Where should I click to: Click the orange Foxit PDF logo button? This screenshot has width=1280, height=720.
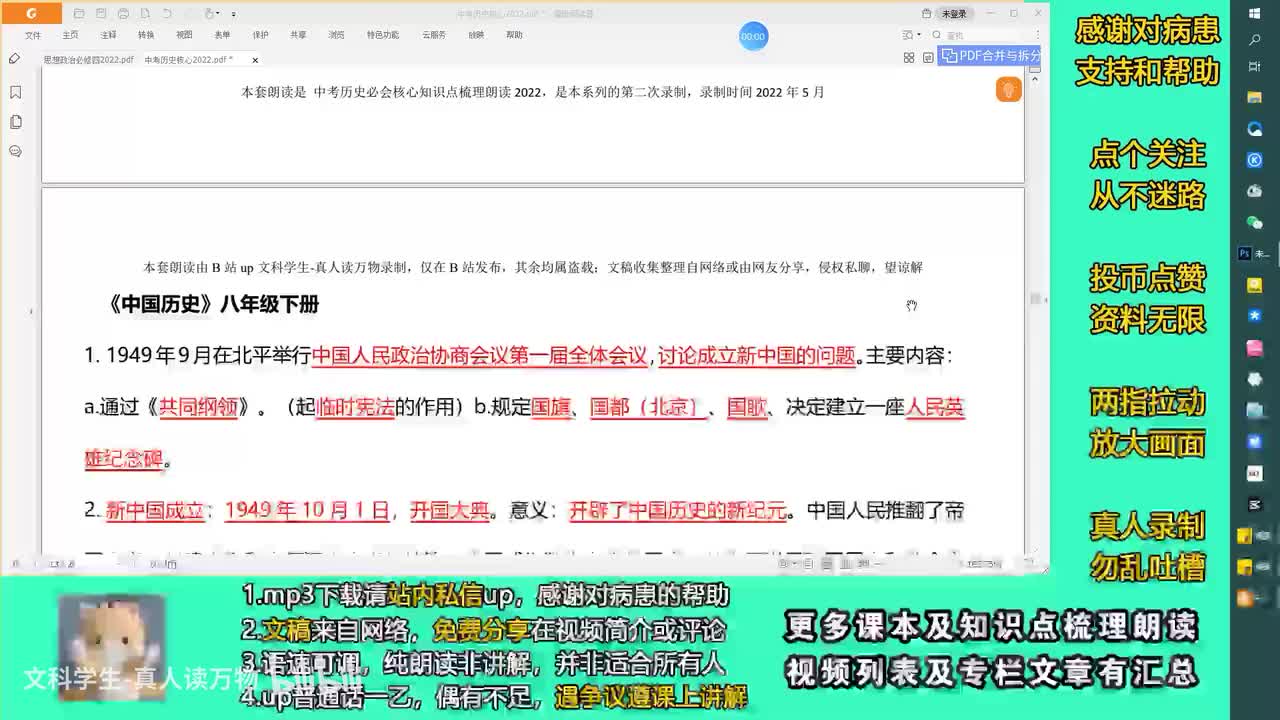(x=31, y=13)
